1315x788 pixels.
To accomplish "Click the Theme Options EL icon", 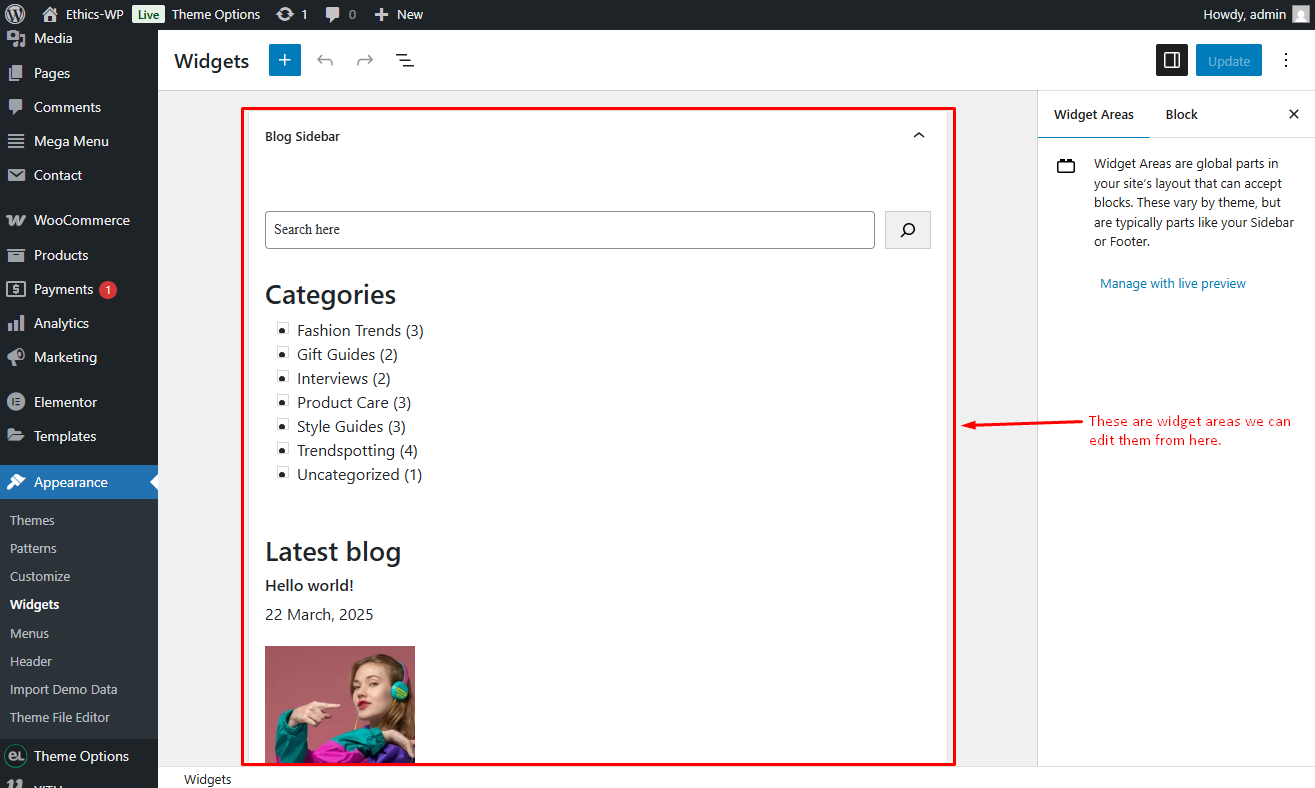I will pyautogui.click(x=15, y=756).
